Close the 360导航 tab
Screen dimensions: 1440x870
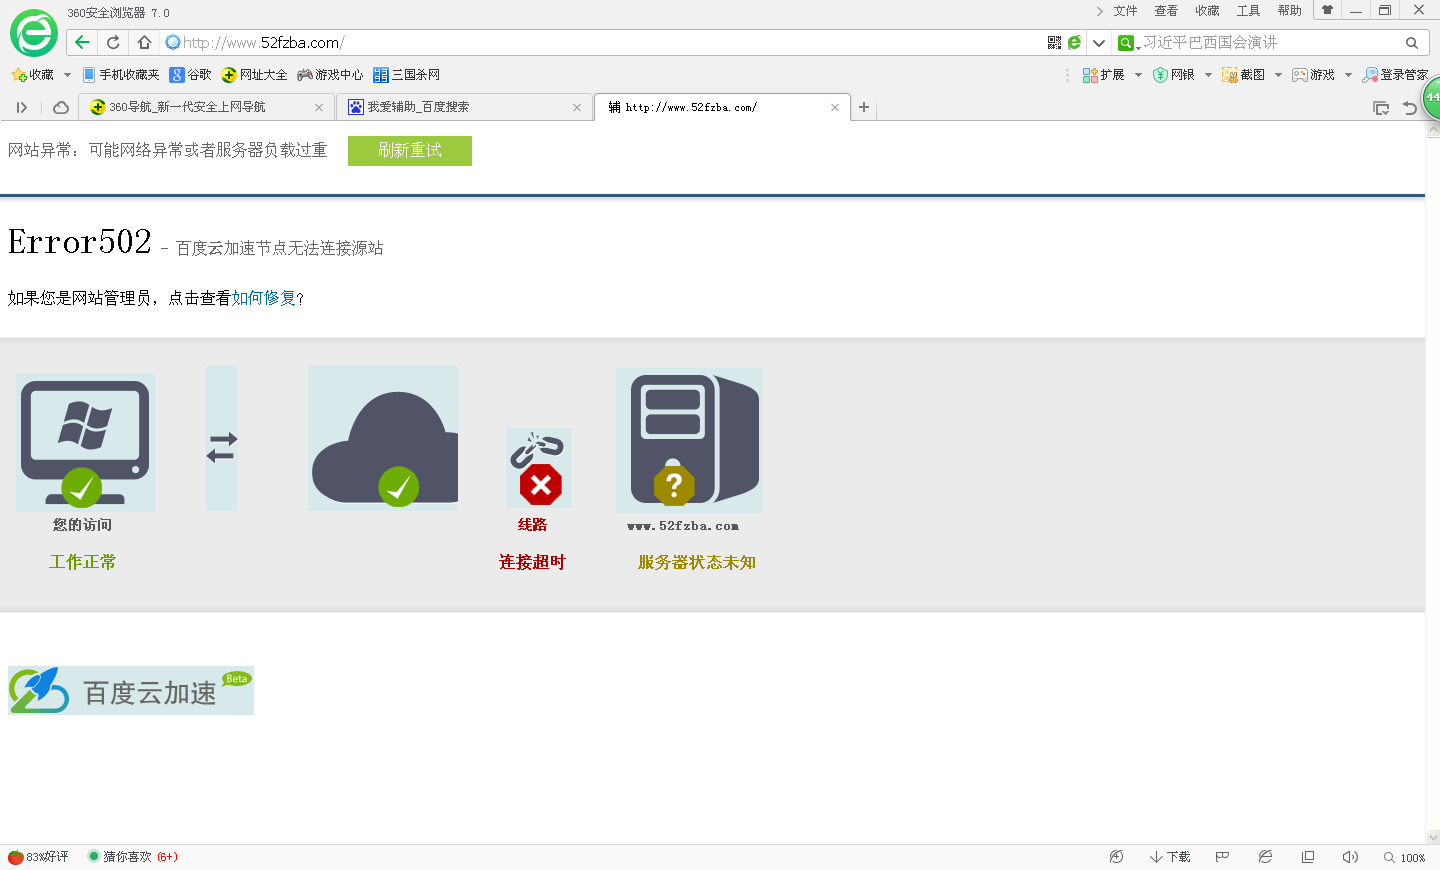coord(319,107)
